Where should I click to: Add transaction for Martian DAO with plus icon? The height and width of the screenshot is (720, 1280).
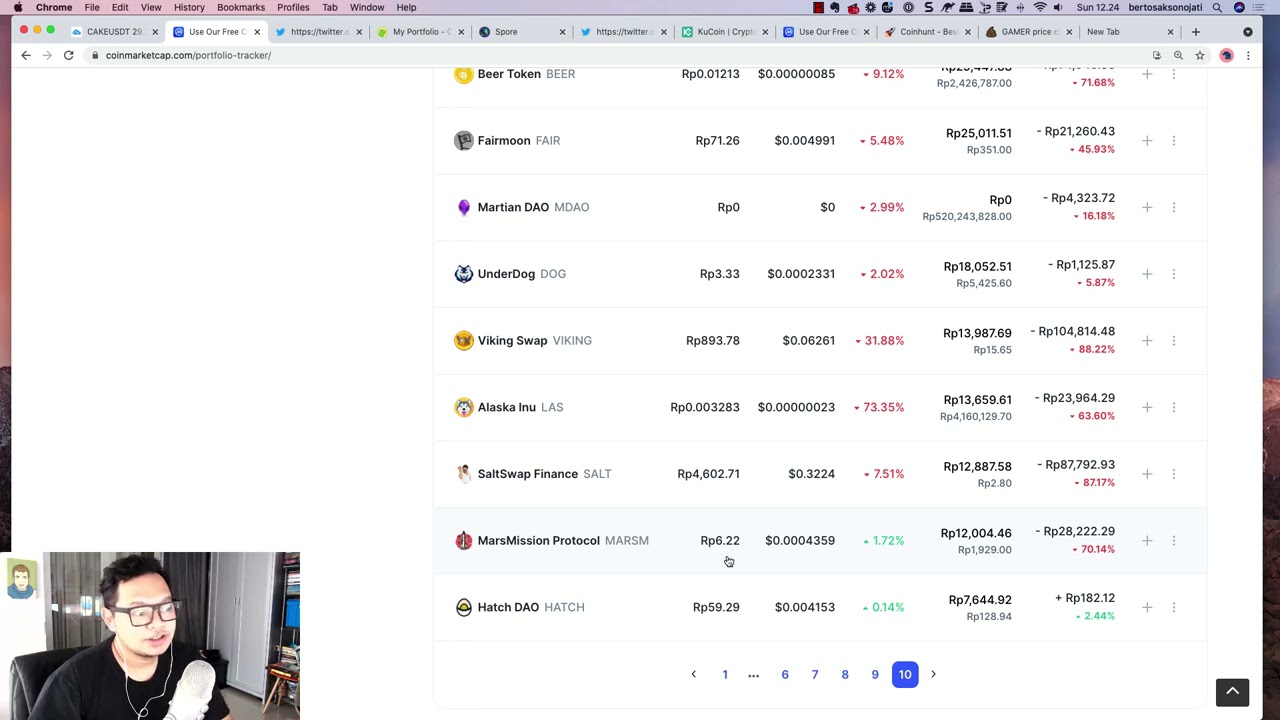click(1147, 207)
